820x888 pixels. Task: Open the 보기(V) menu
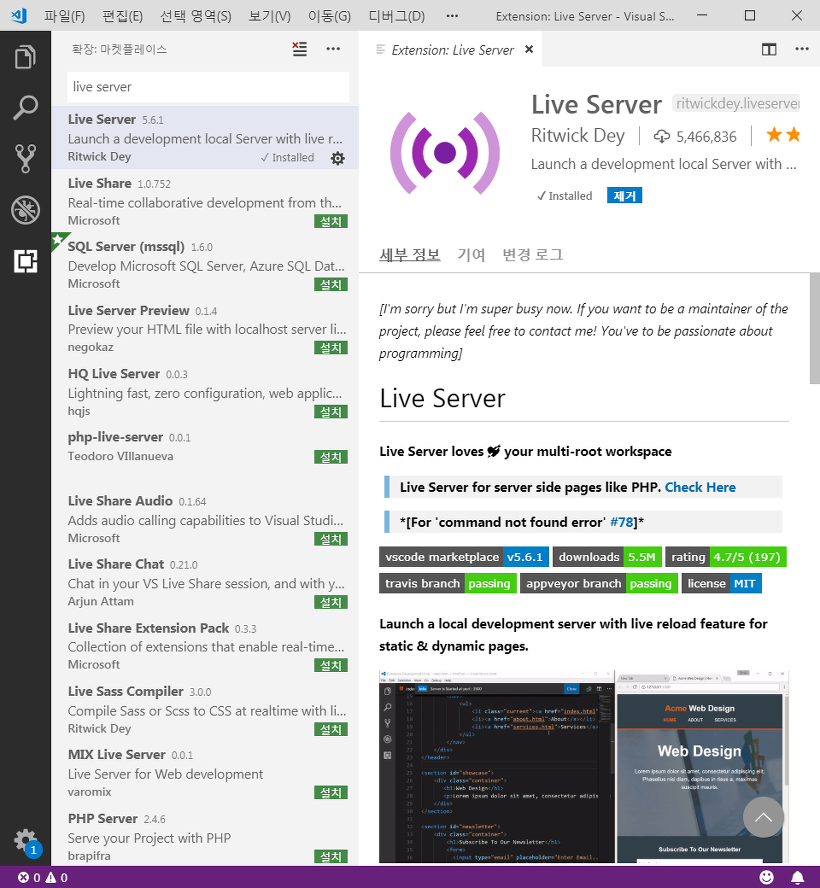tap(270, 16)
